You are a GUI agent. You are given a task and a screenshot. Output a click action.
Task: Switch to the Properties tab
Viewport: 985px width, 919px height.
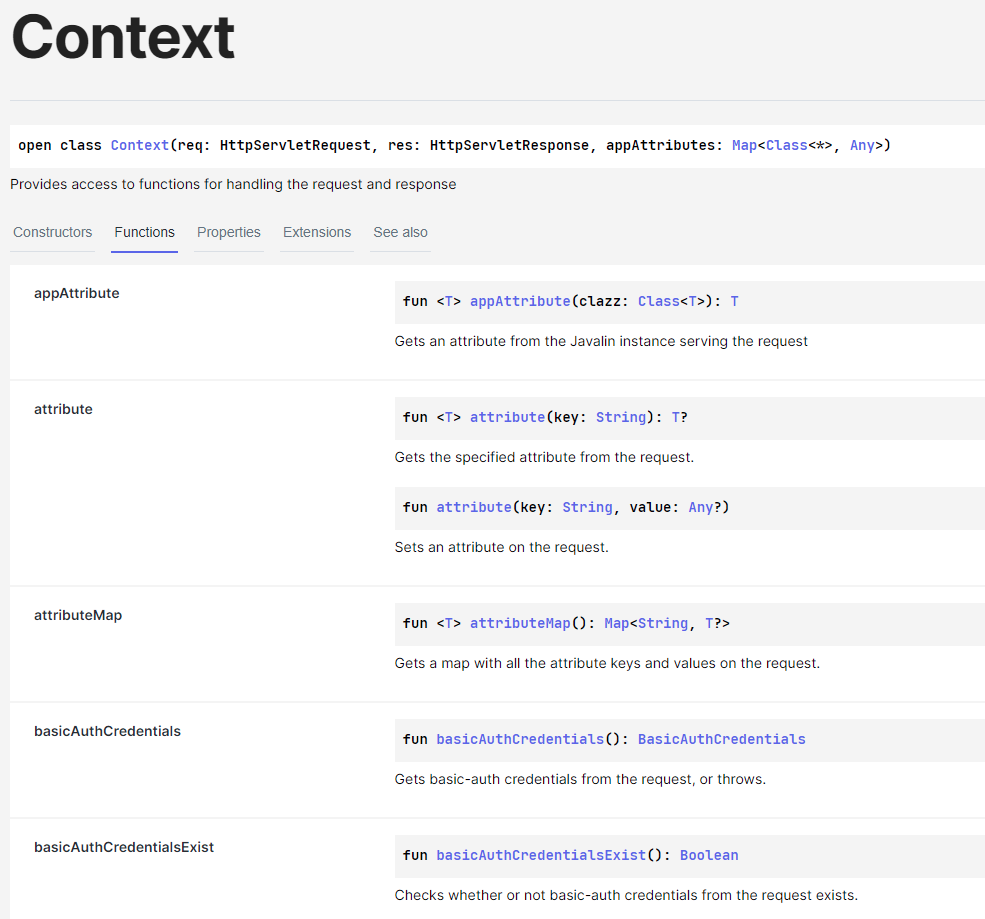pos(228,232)
